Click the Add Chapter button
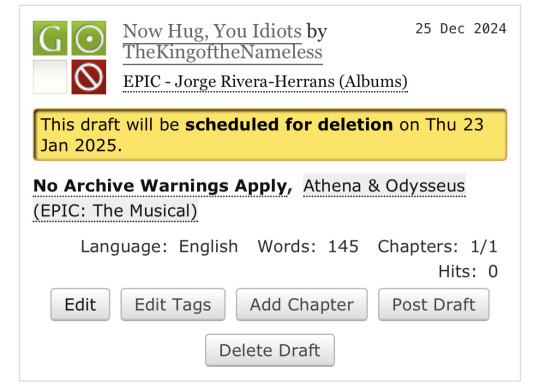The height and width of the screenshot is (390, 540). pyautogui.click(x=302, y=305)
